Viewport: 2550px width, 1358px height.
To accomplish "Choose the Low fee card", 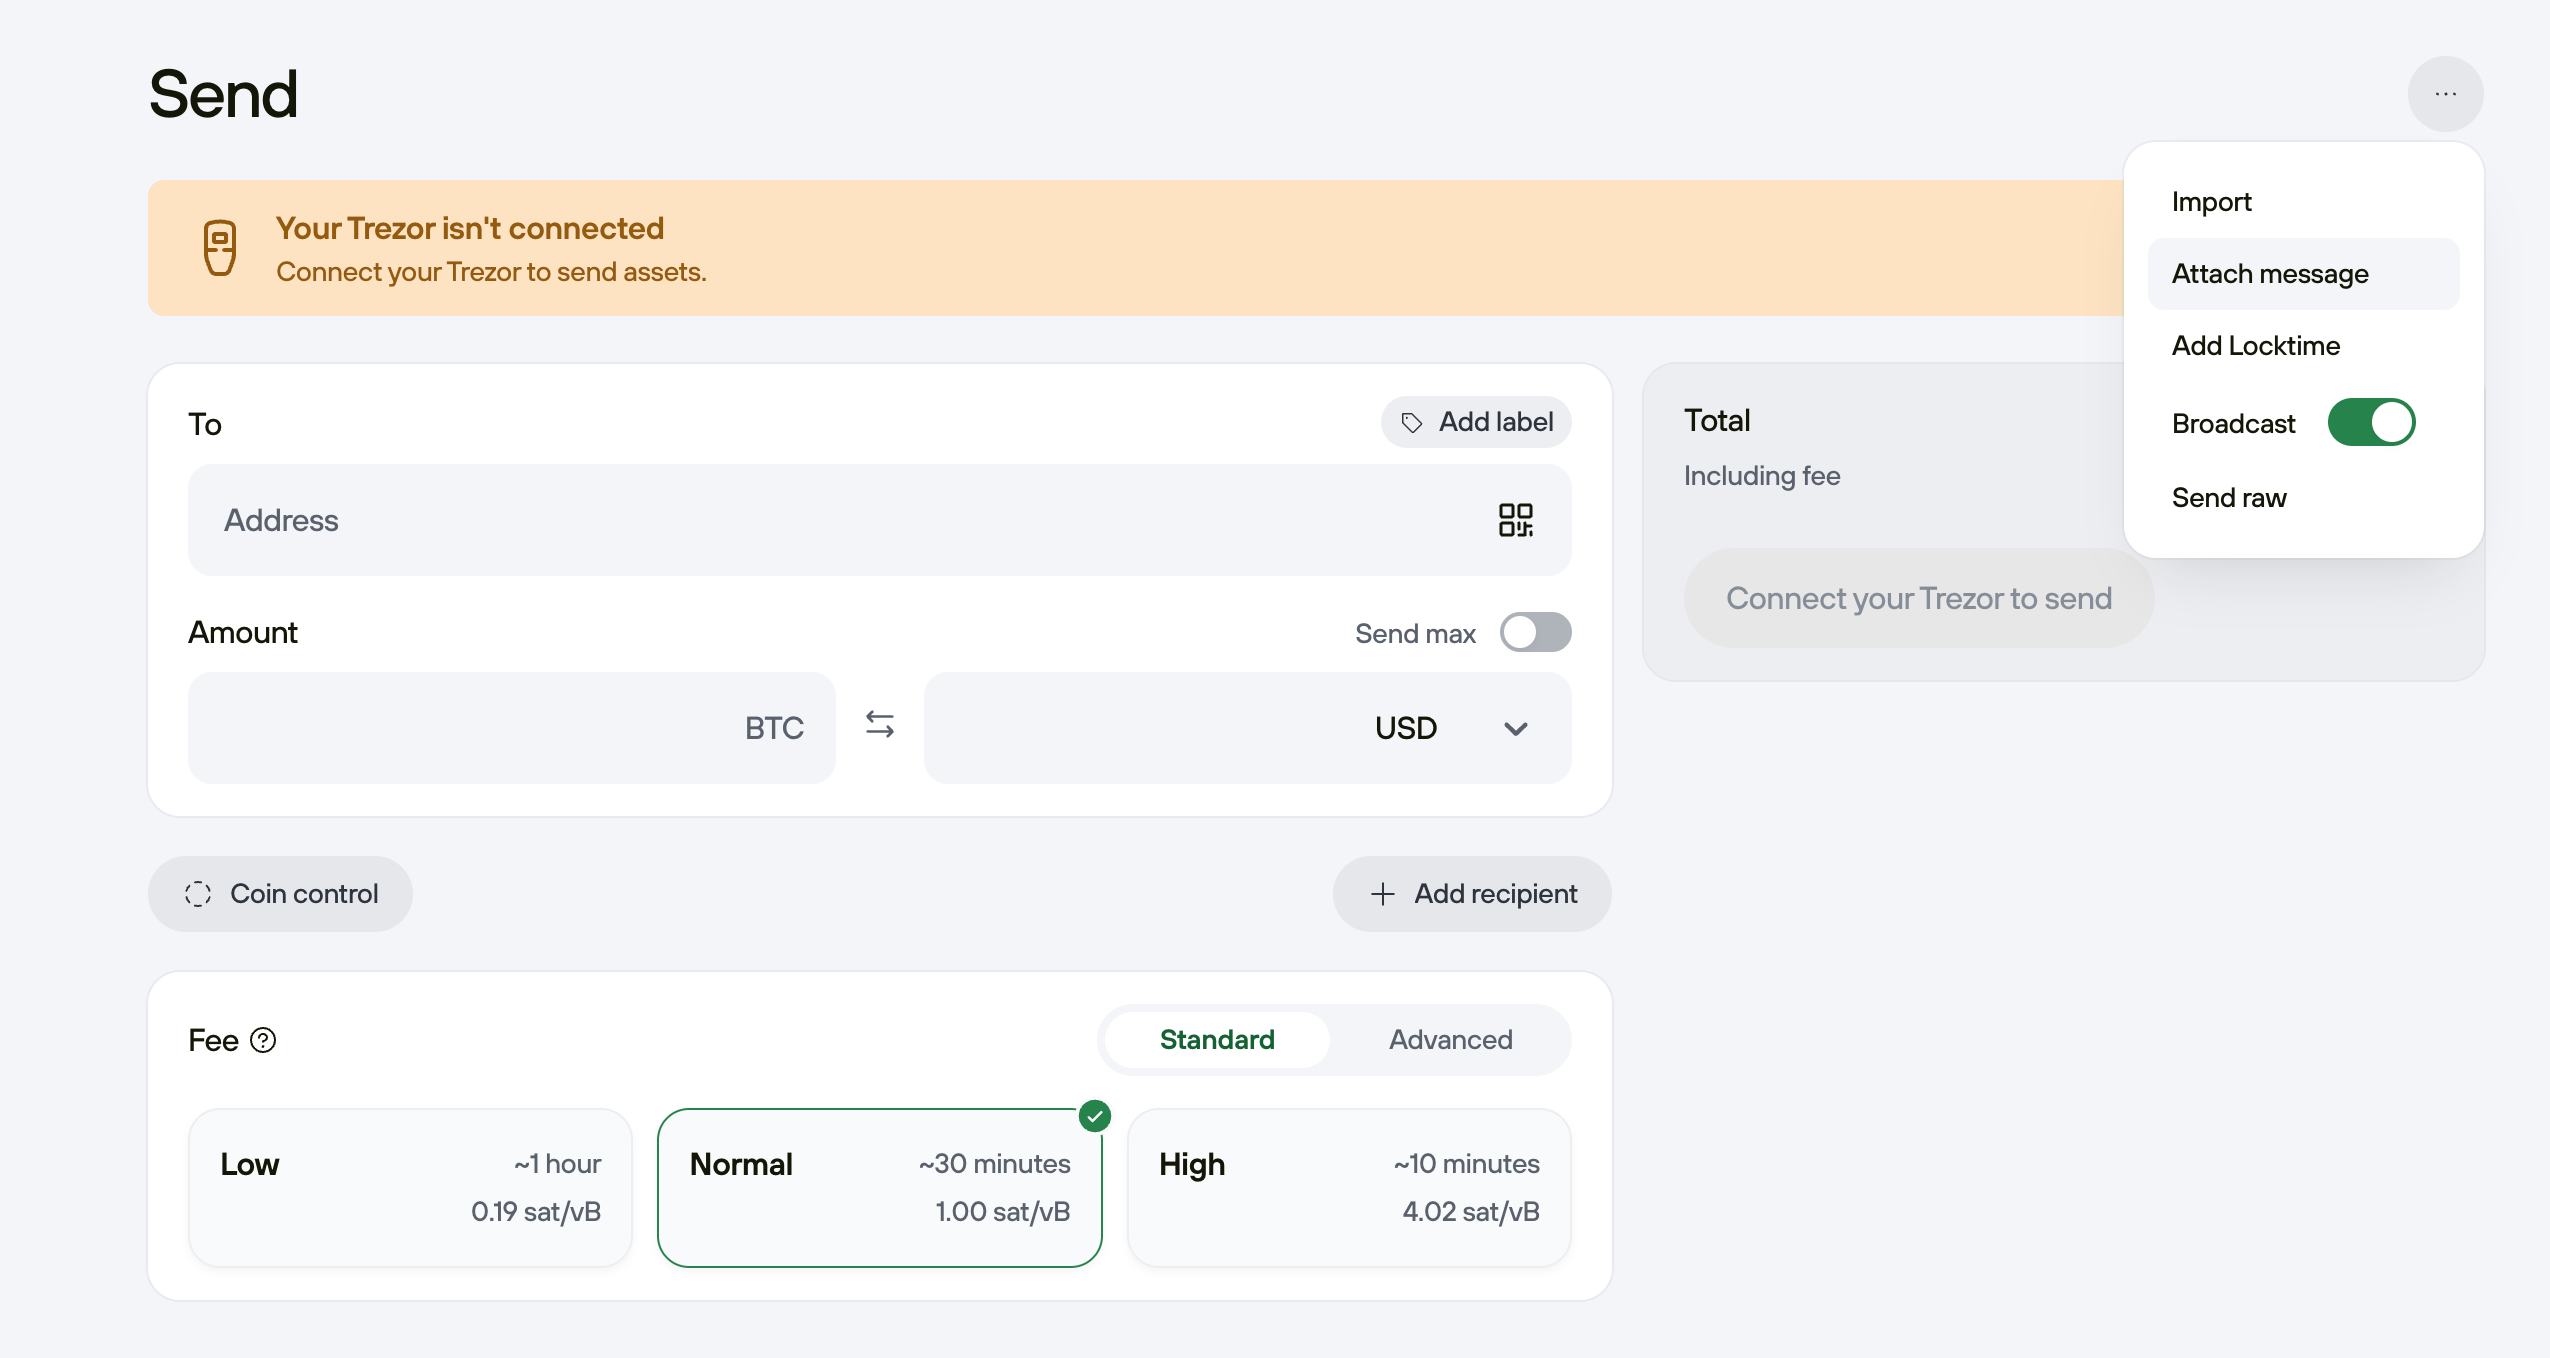I will click(410, 1187).
